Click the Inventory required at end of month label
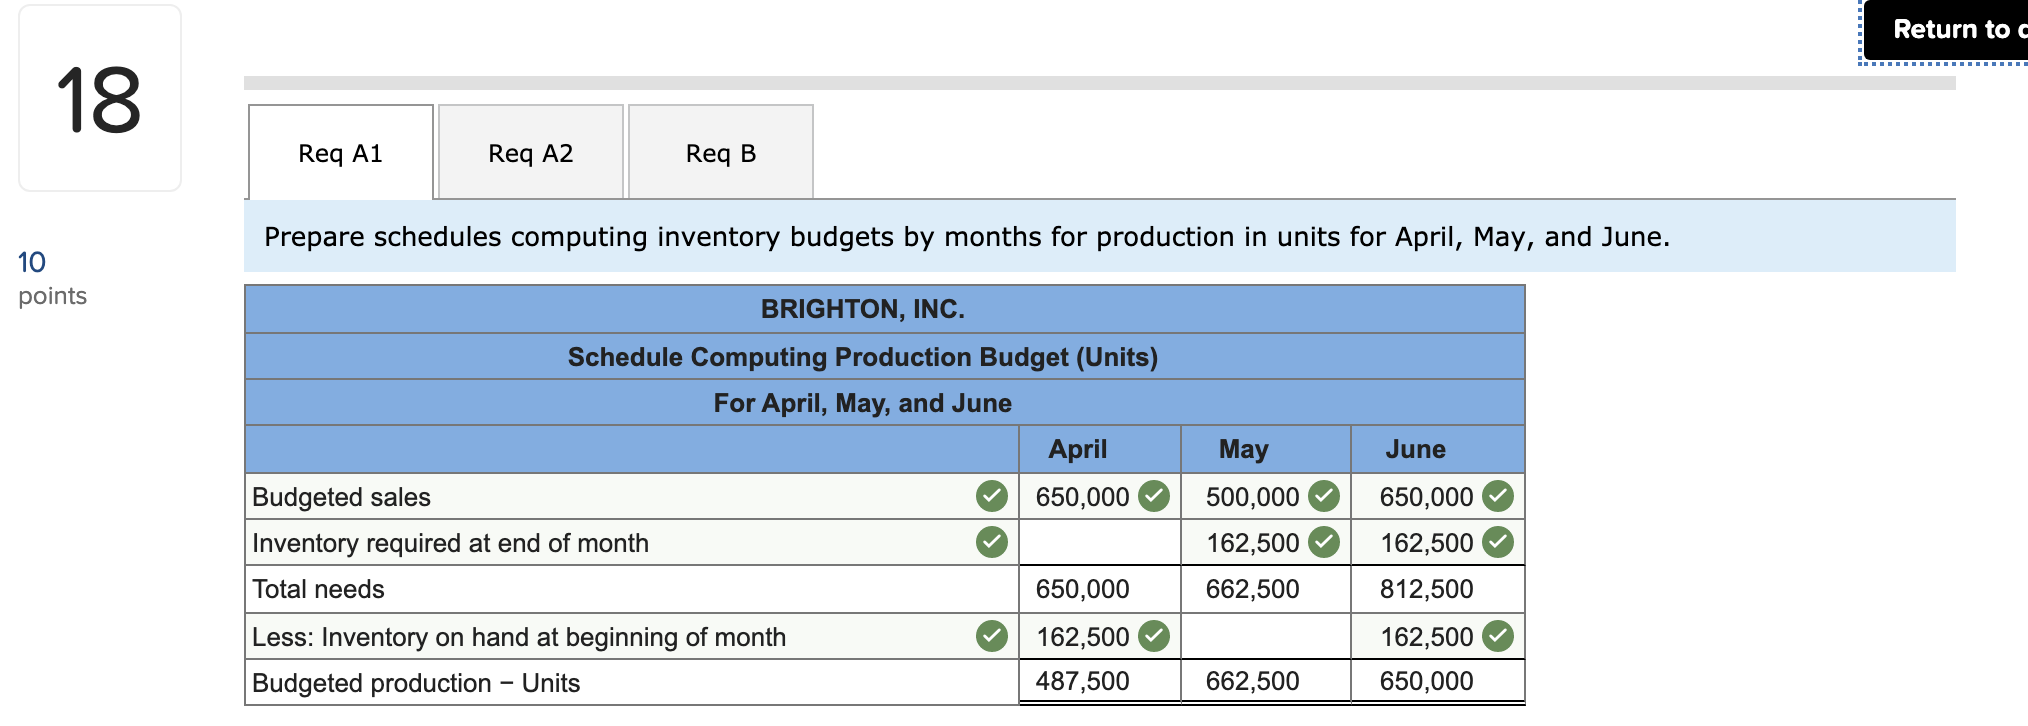This screenshot has height=726, width=2028. pyautogui.click(x=450, y=543)
